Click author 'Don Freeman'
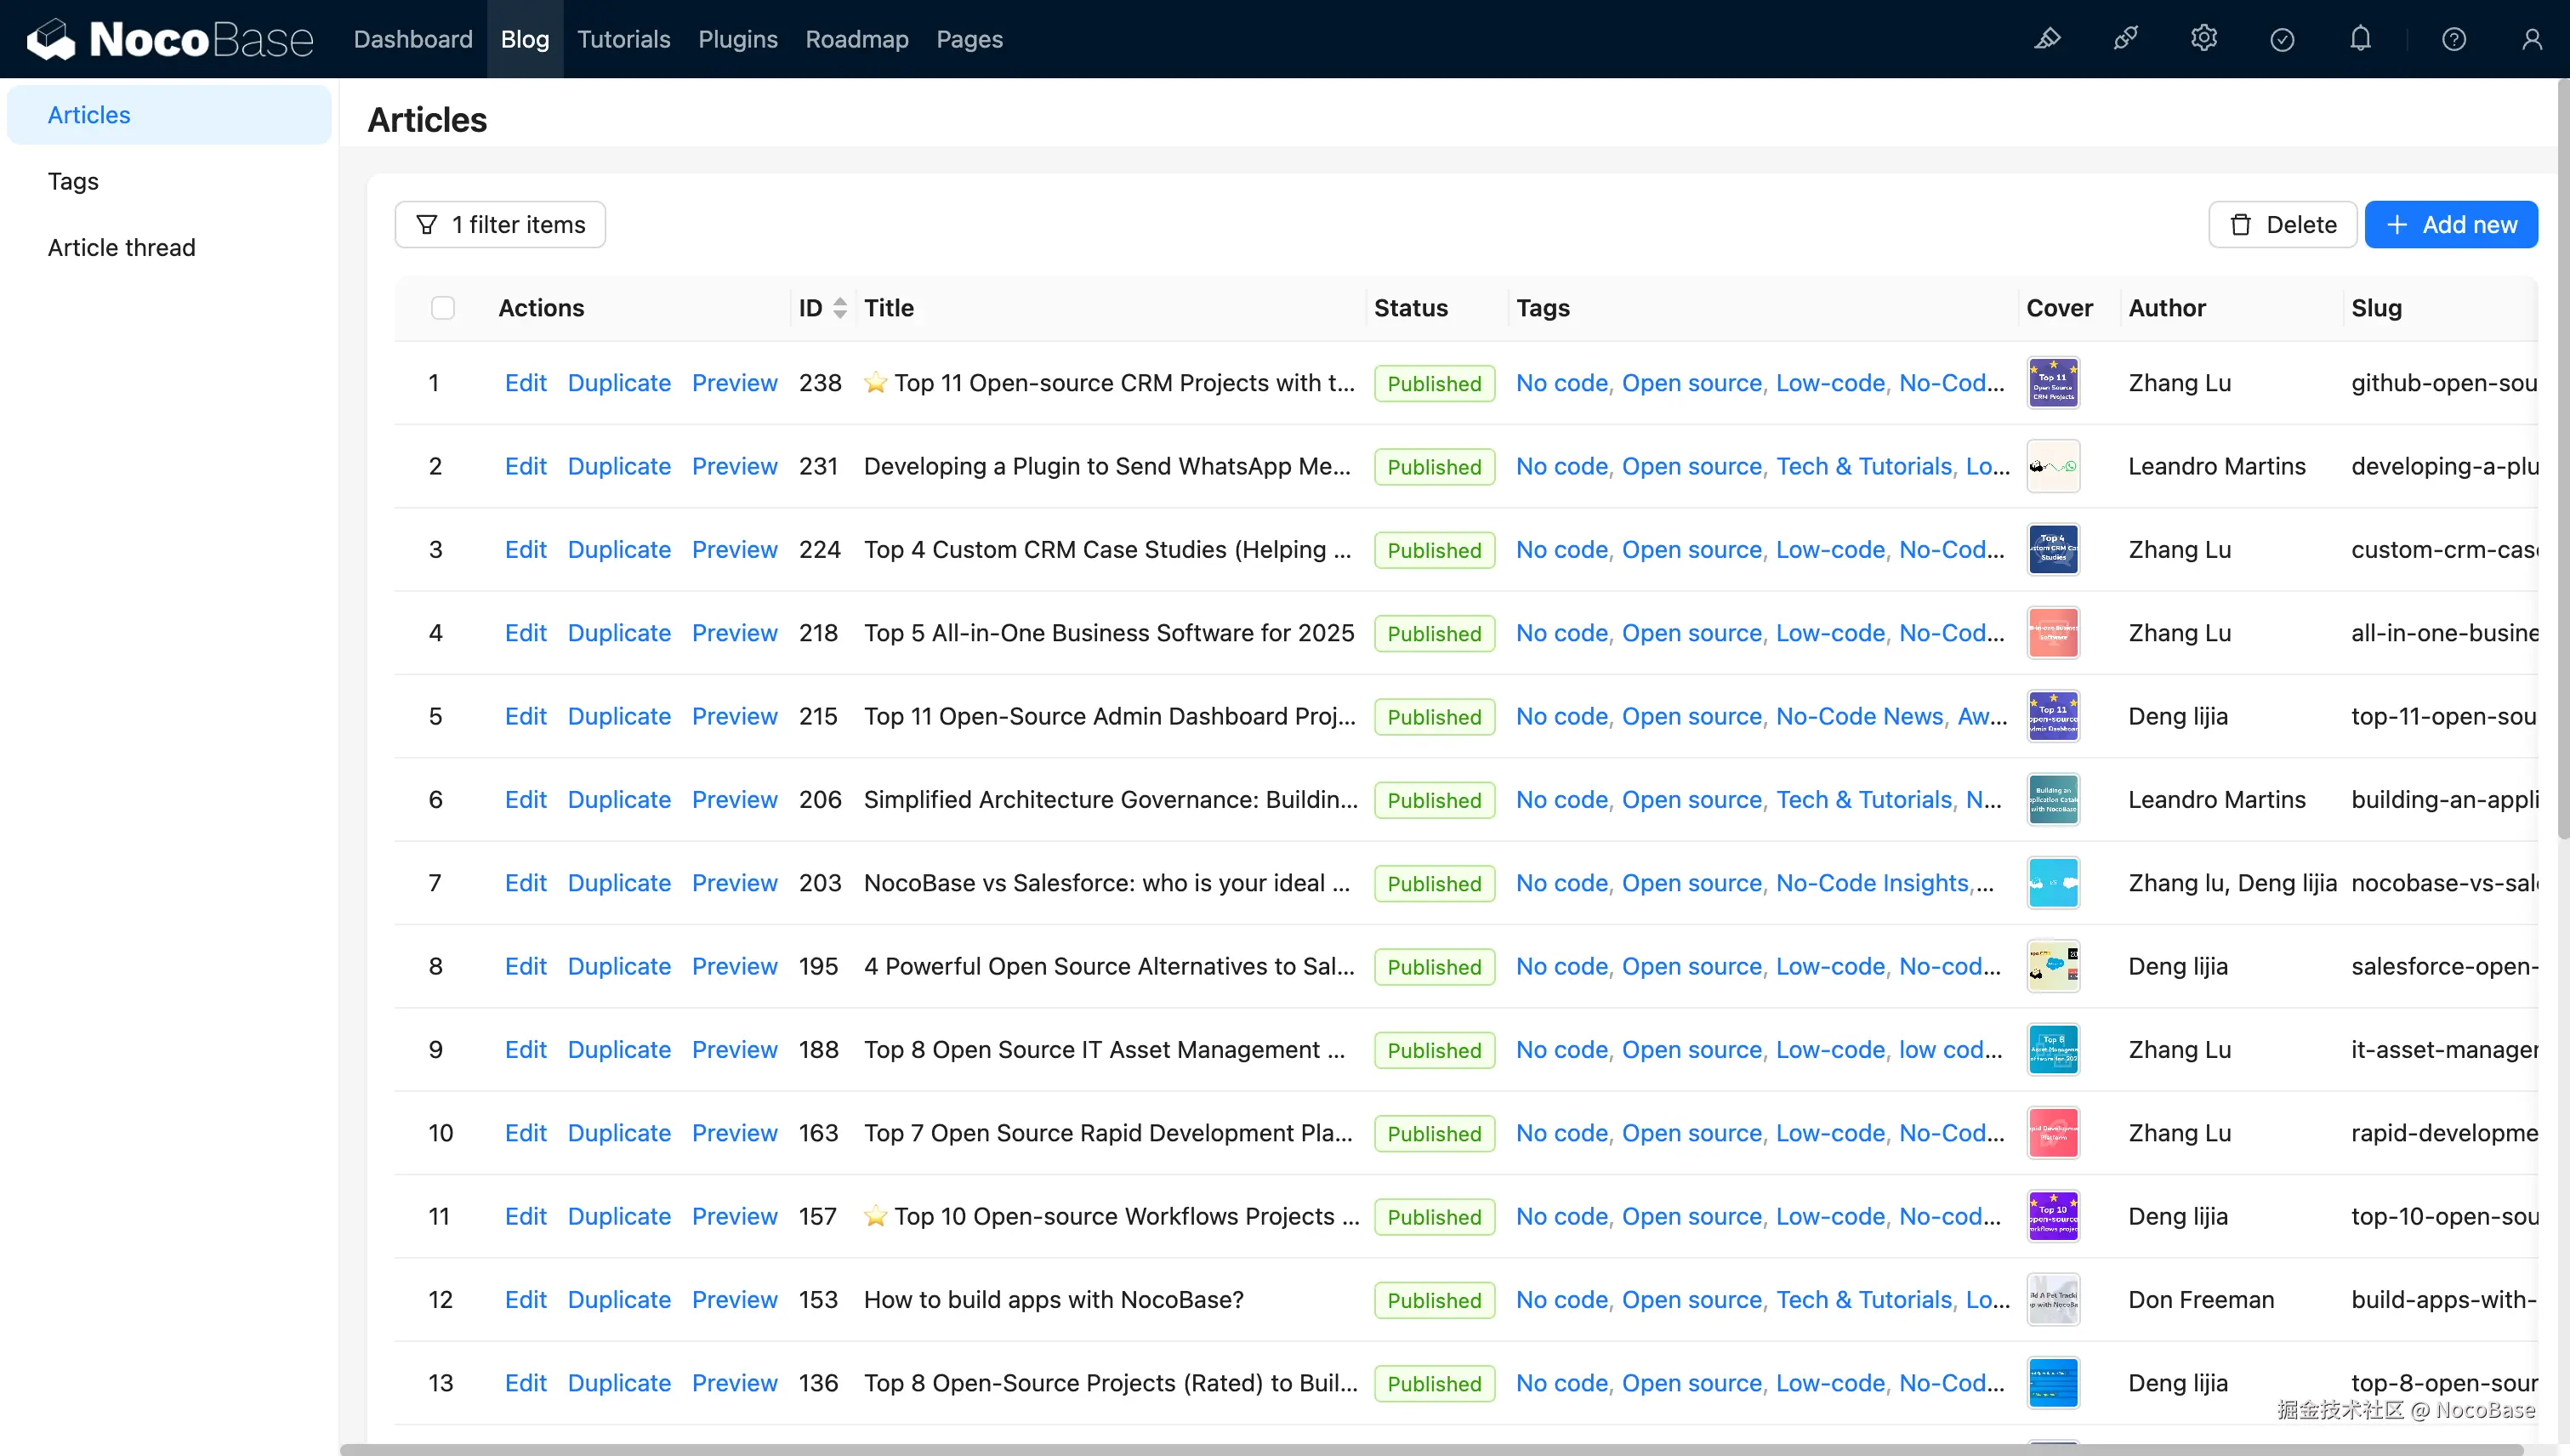 pyautogui.click(x=2201, y=1300)
